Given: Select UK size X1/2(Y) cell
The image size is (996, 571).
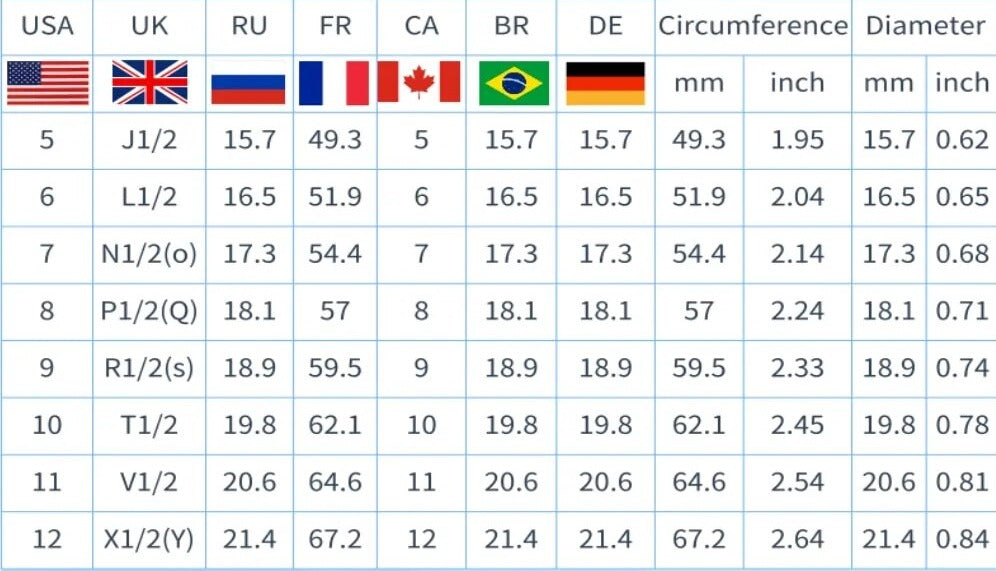Looking at the screenshot, I should pyautogui.click(x=149, y=540).
